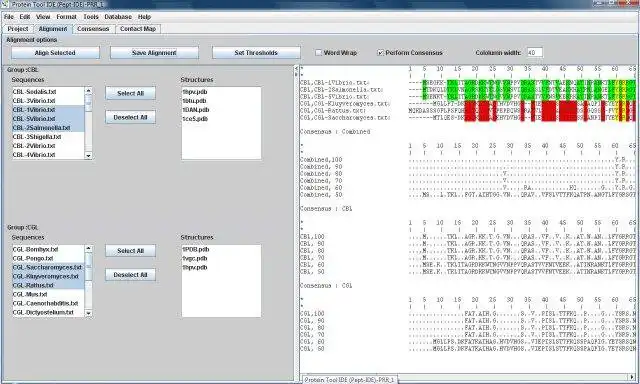Select 1DAN.pdb in the CBL structures list
640x384 pixels.
click(221, 110)
